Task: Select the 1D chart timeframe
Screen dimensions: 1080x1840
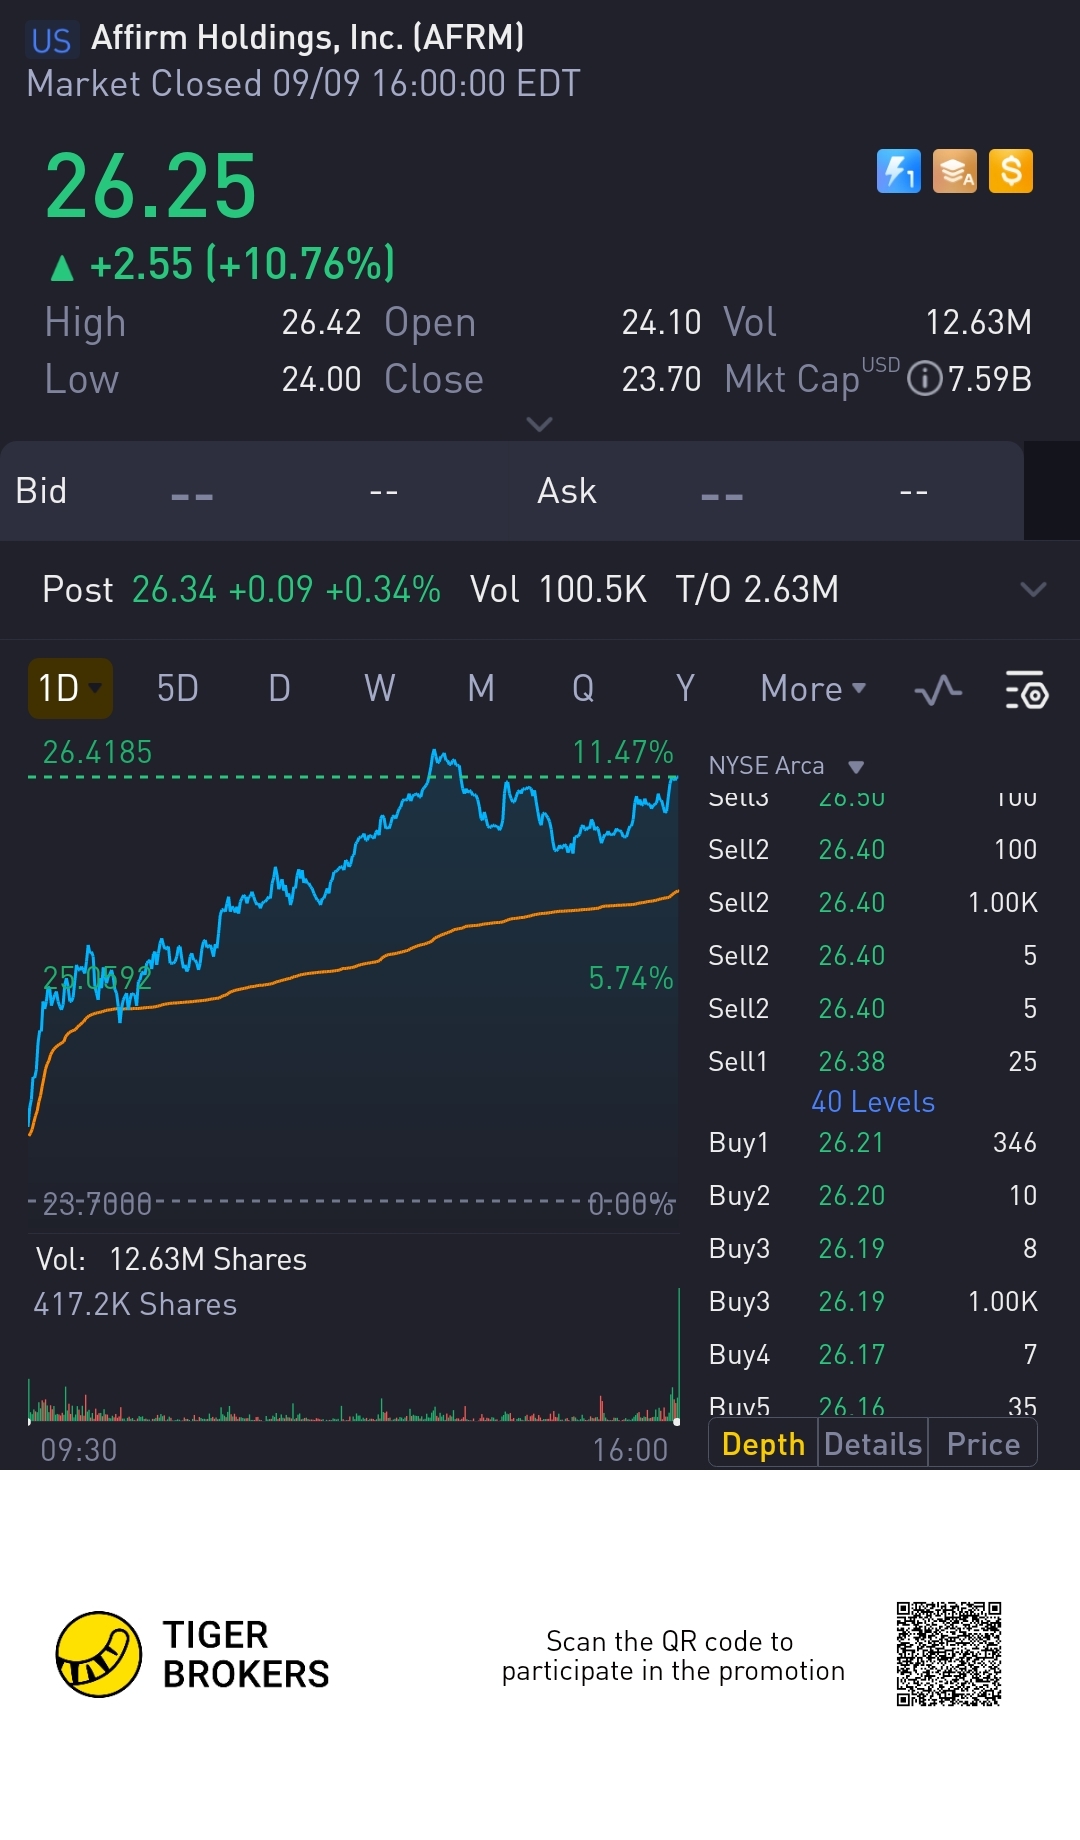Action: [x=69, y=689]
